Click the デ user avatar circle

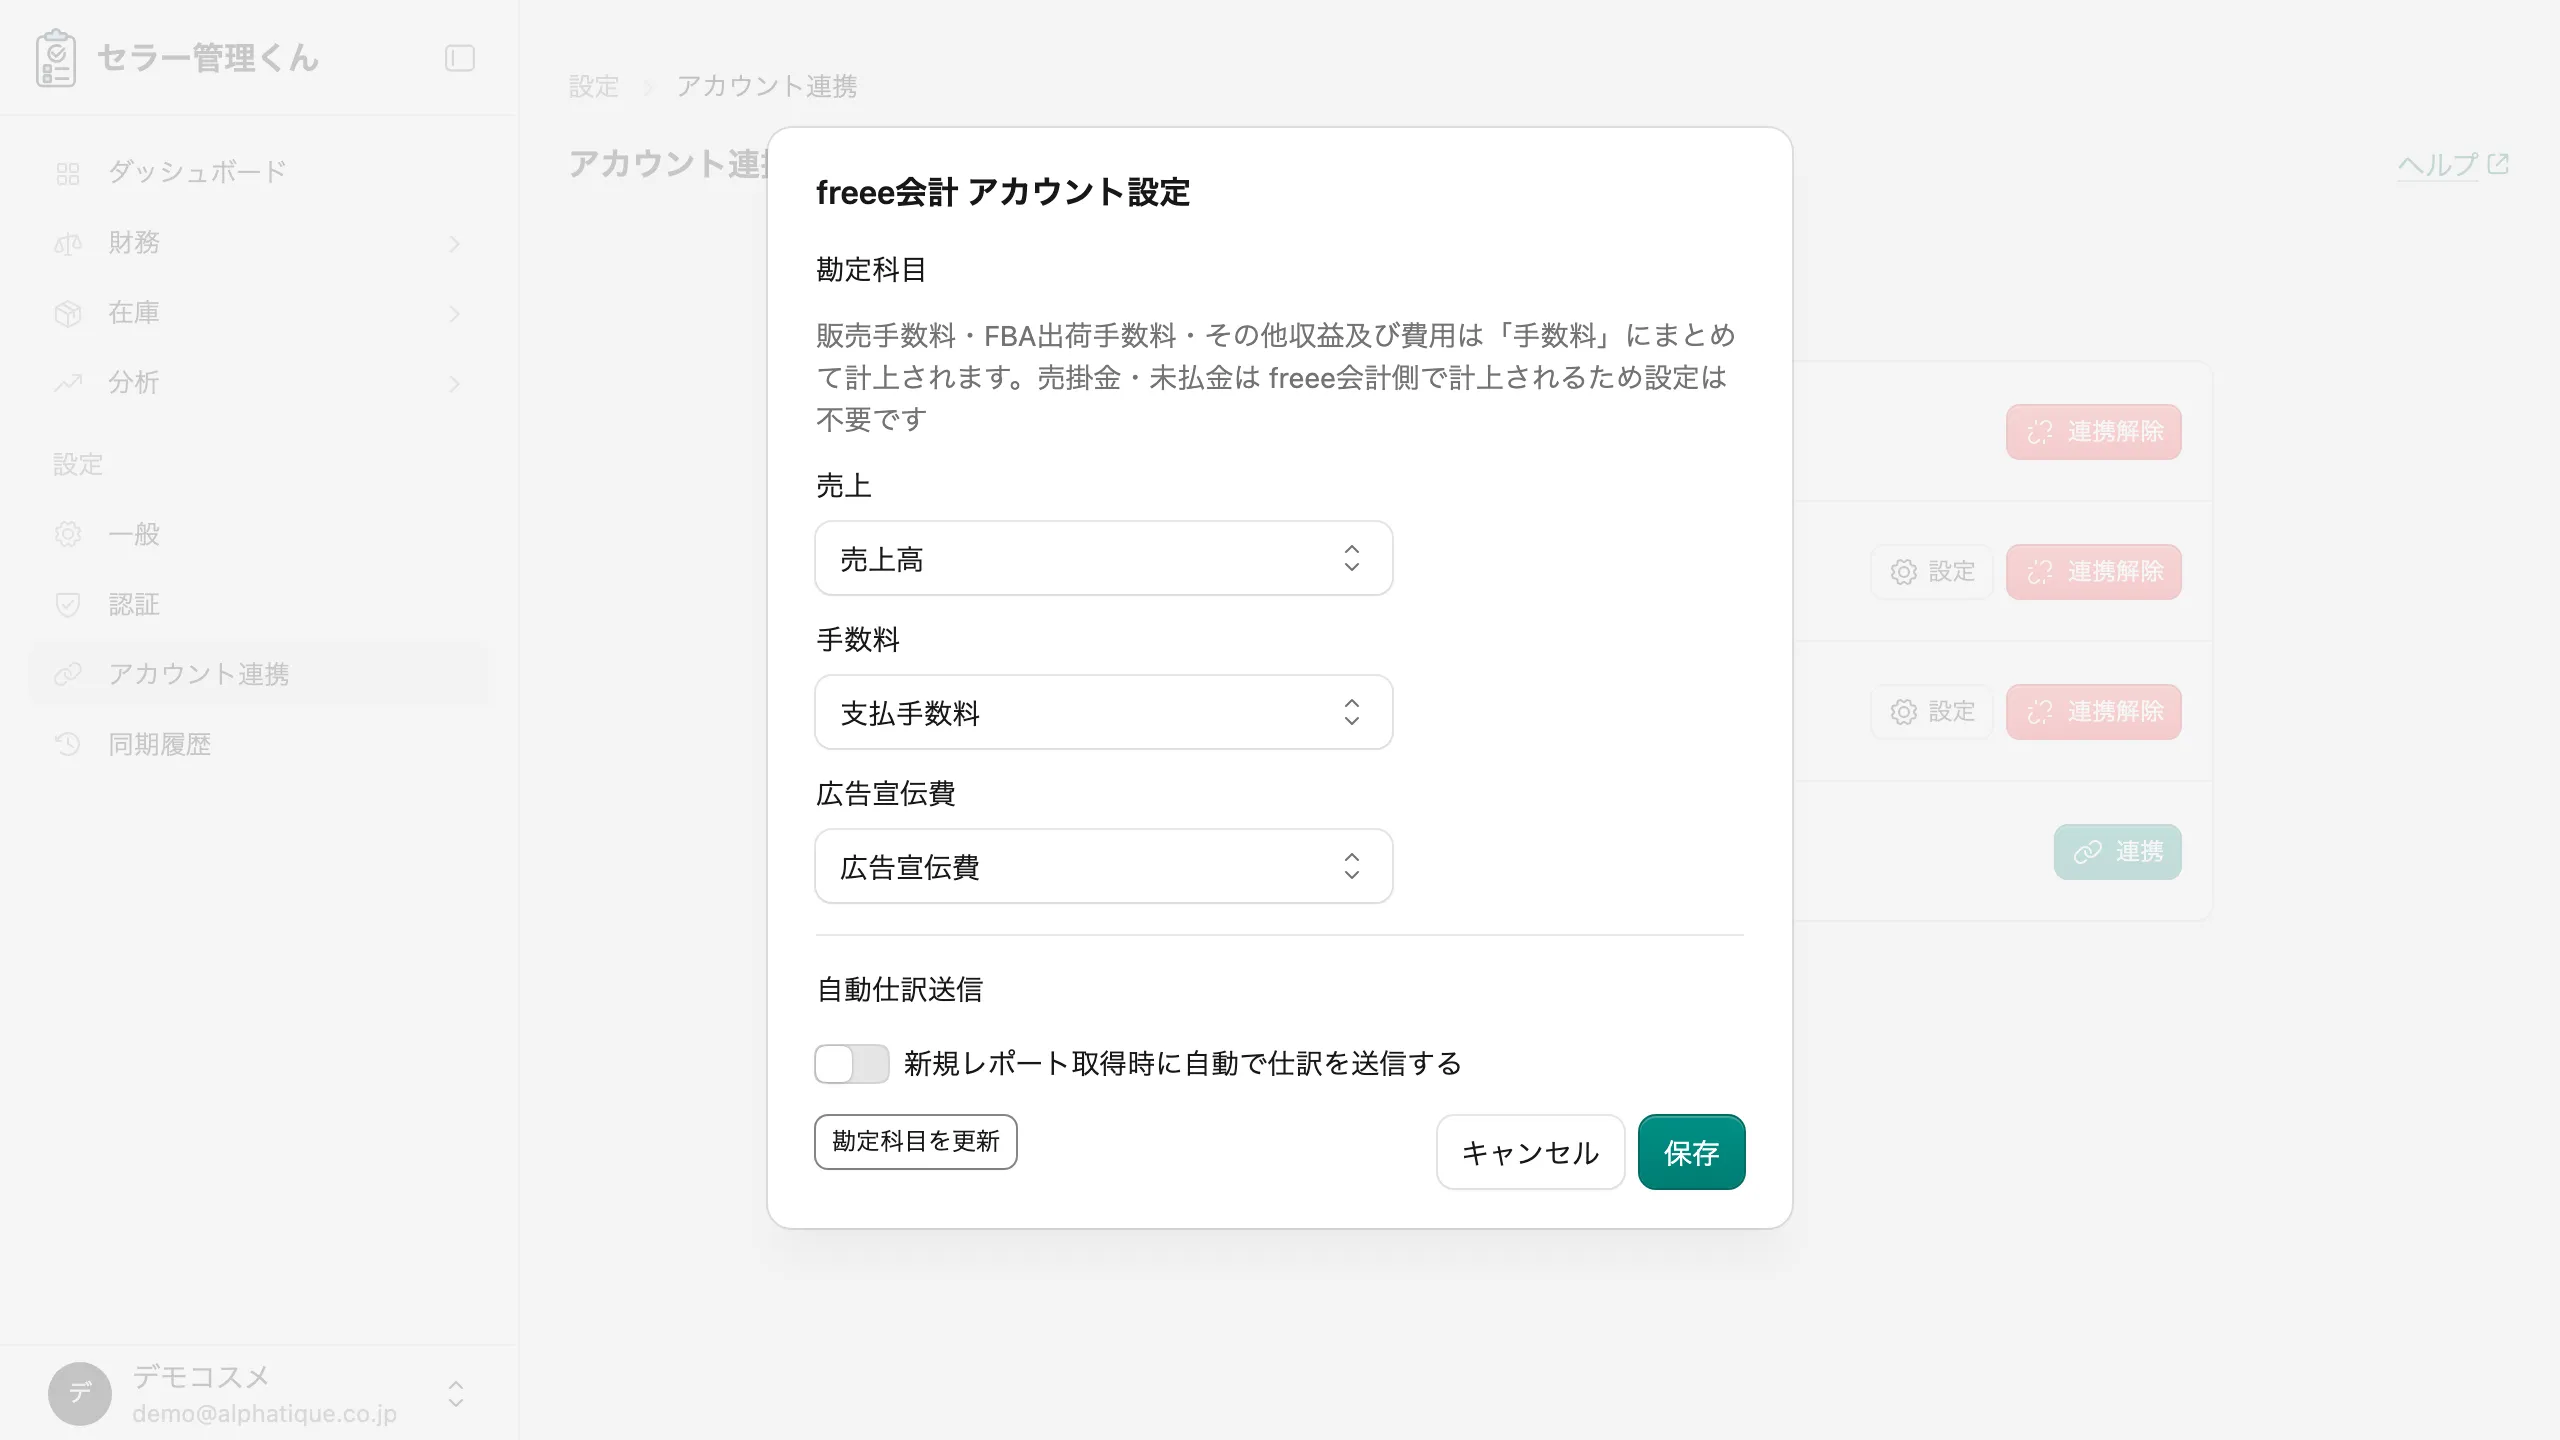(x=80, y=1393)
